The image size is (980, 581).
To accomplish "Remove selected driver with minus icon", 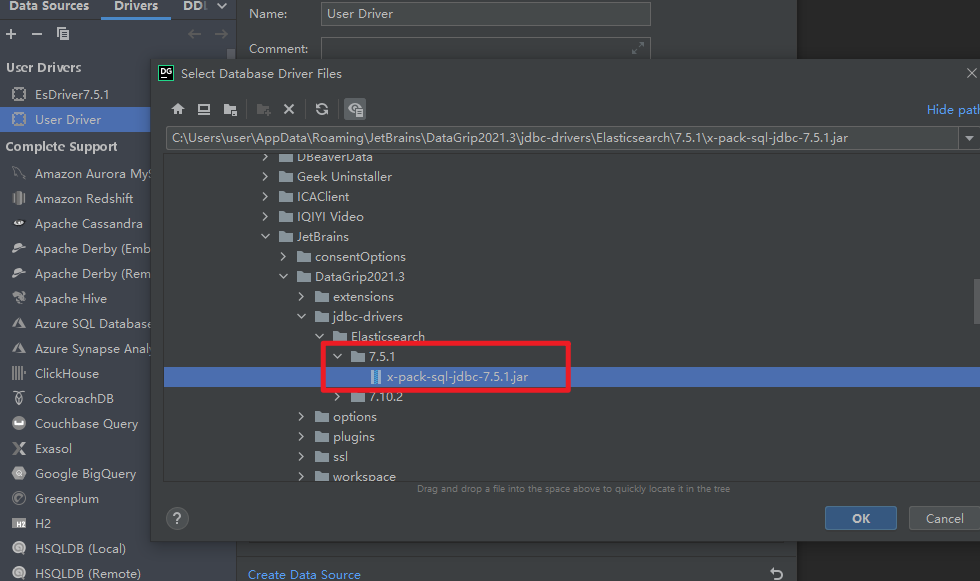I will click(37, 34).
